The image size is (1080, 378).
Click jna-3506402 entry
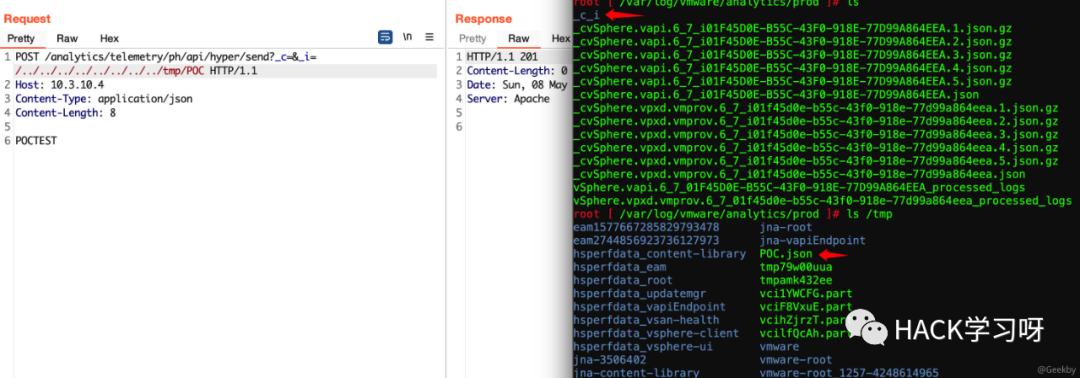[x=610, y=359]
